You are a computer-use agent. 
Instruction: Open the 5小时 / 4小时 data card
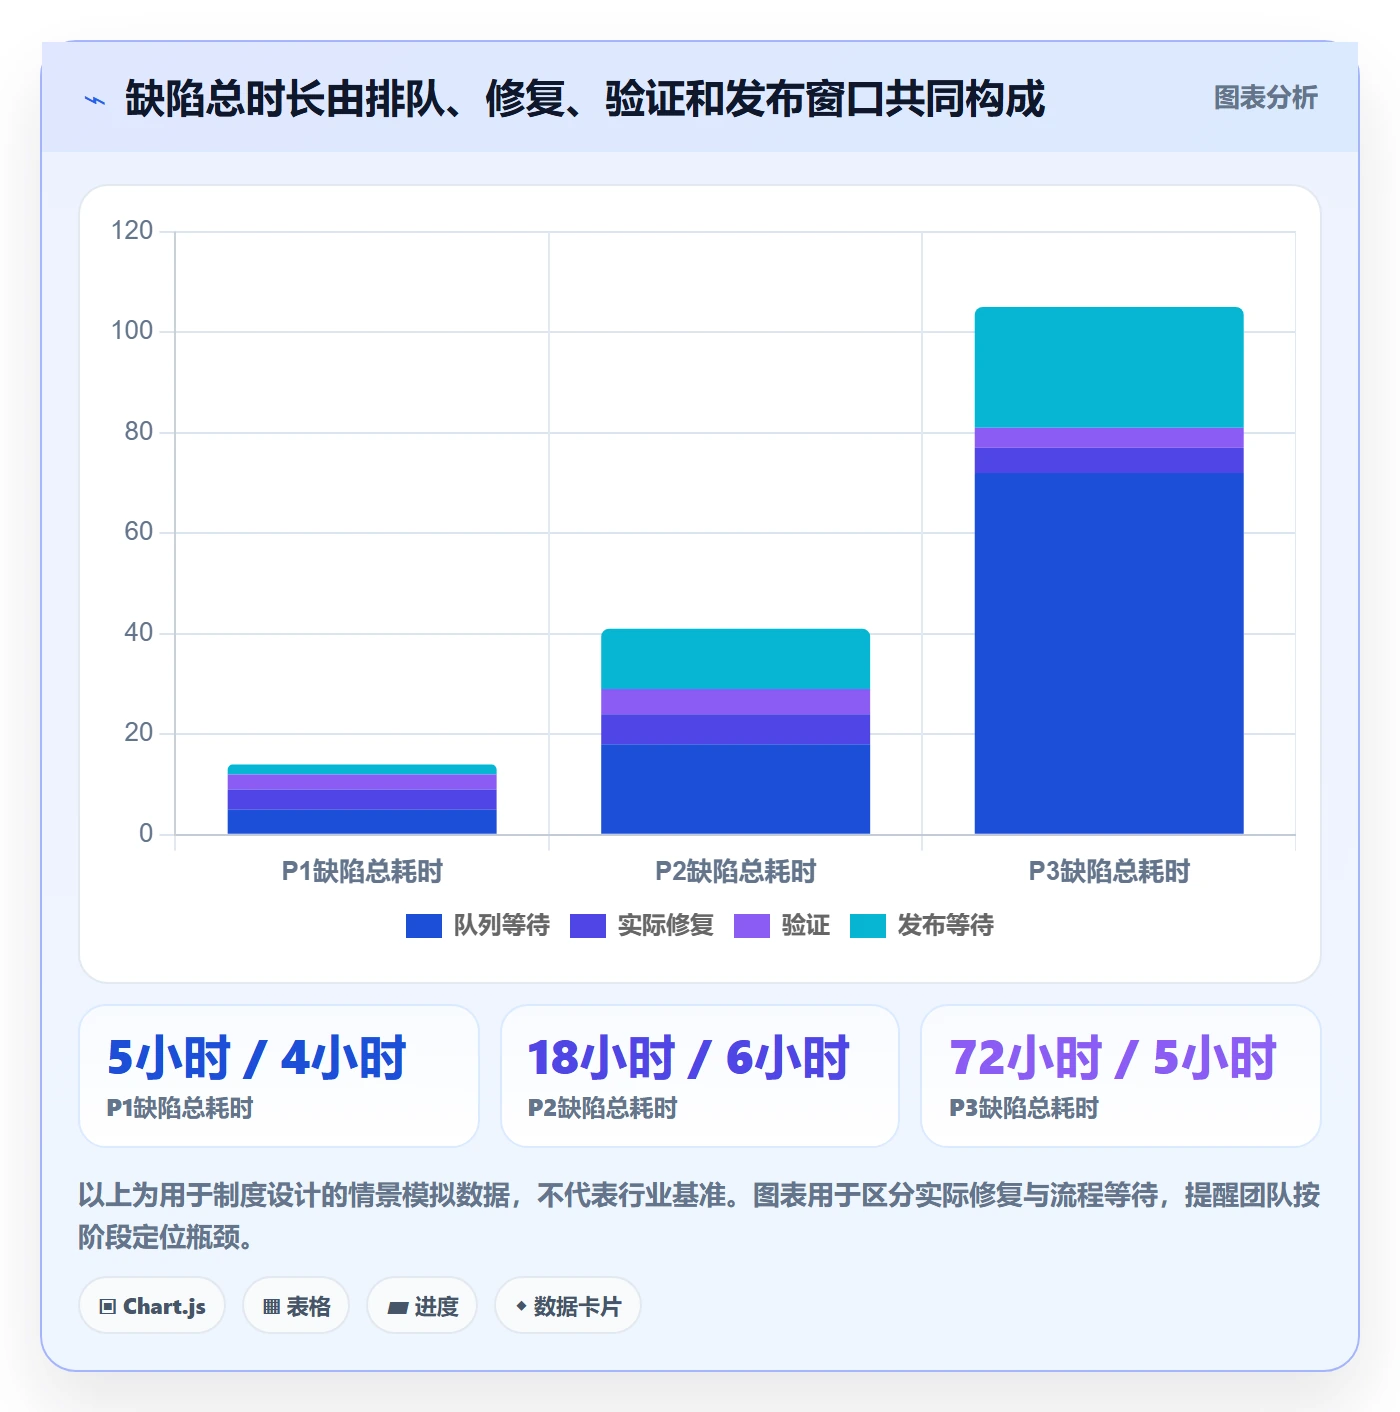279,1076
